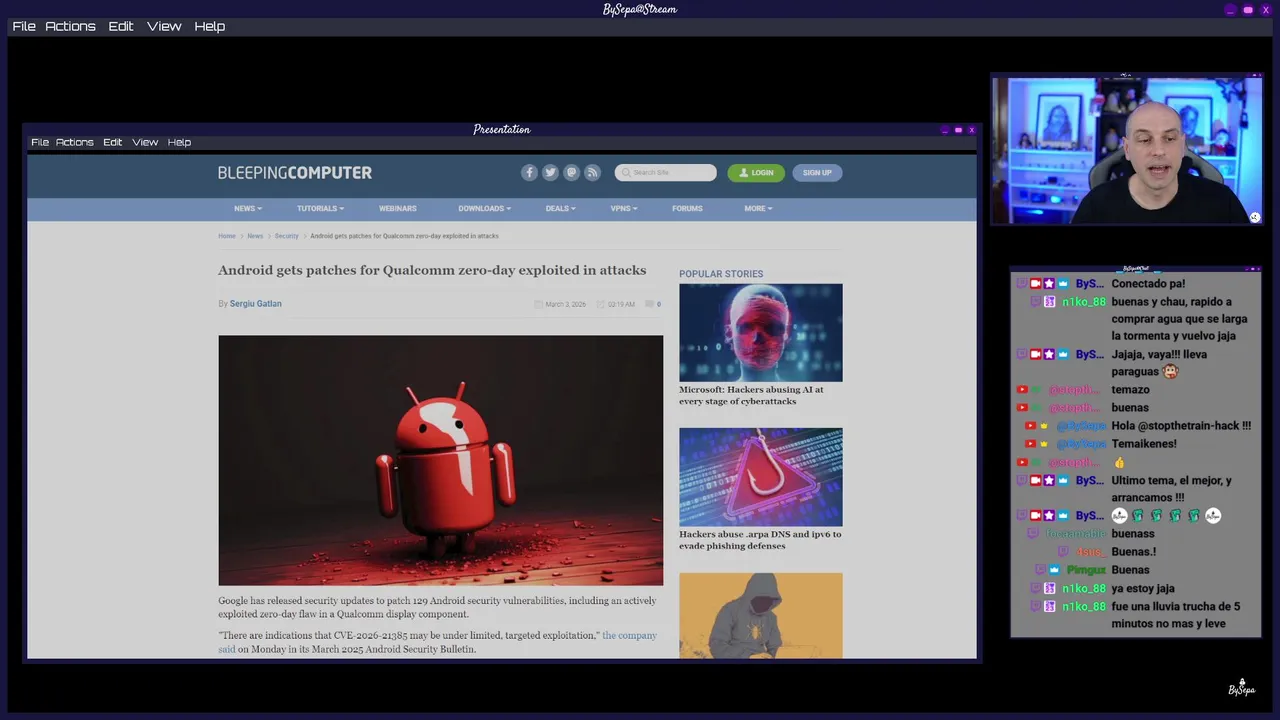Open 'Microsoft: Hackers abusing AI' story link
Screen dimensions: 1280x720
click(x=752, y=395)
